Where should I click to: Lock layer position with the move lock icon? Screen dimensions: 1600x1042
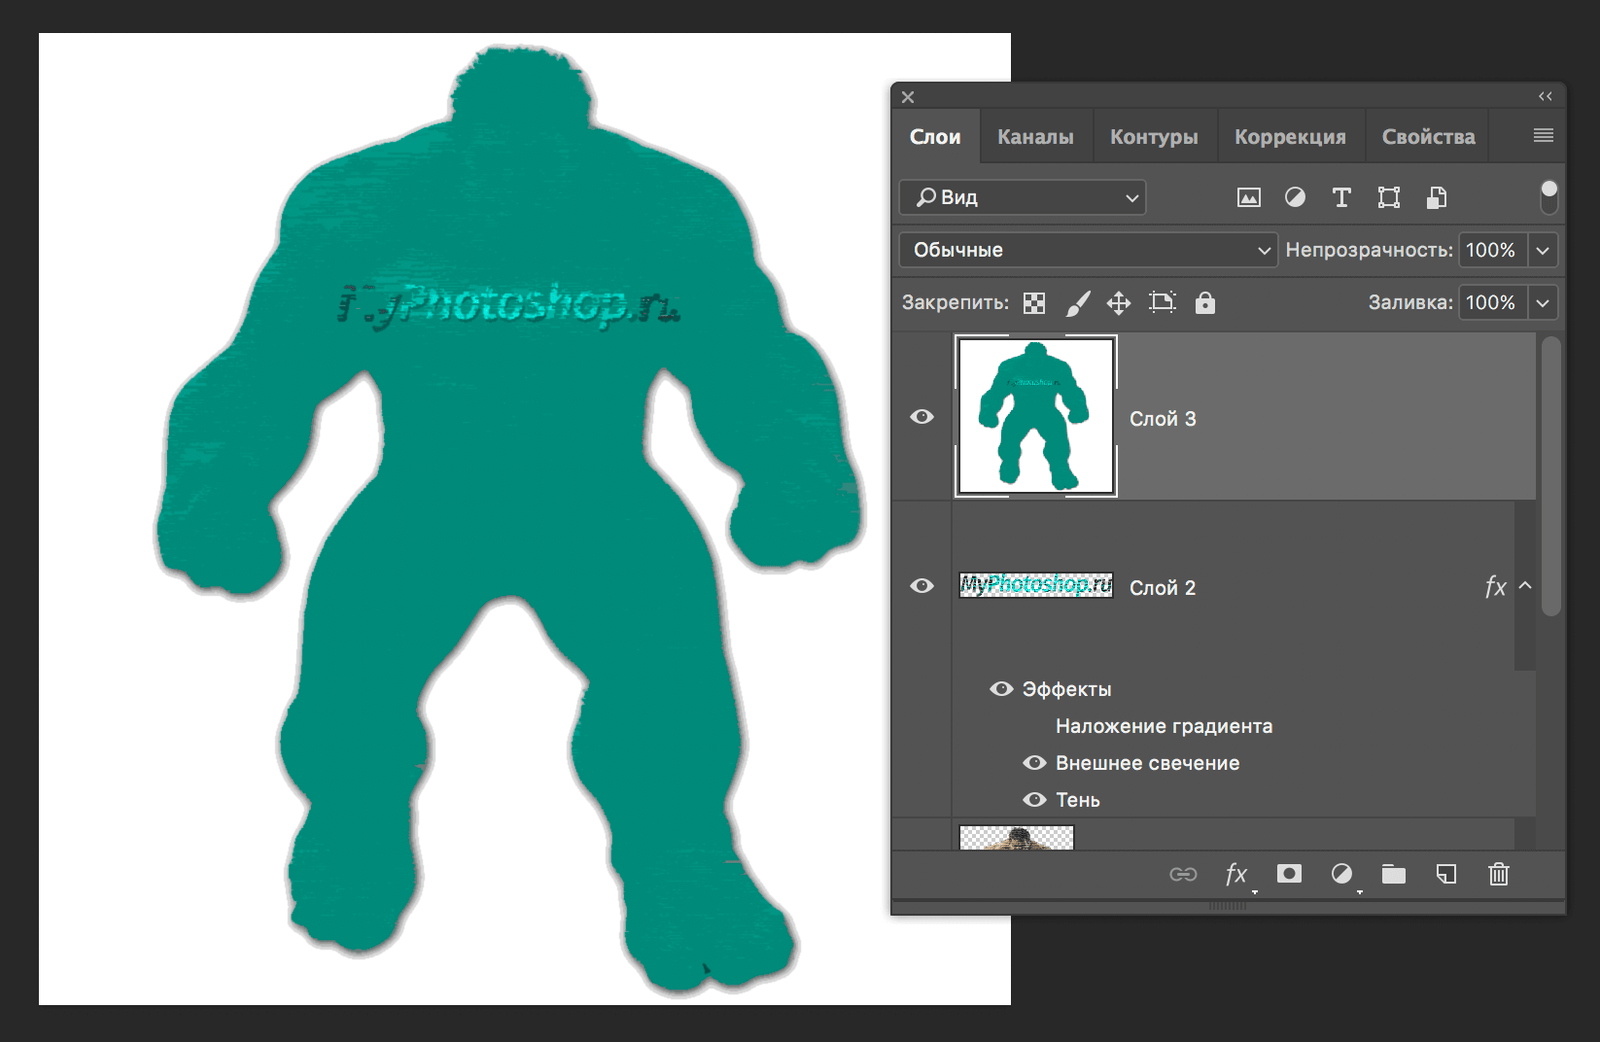coord(1118,302)
